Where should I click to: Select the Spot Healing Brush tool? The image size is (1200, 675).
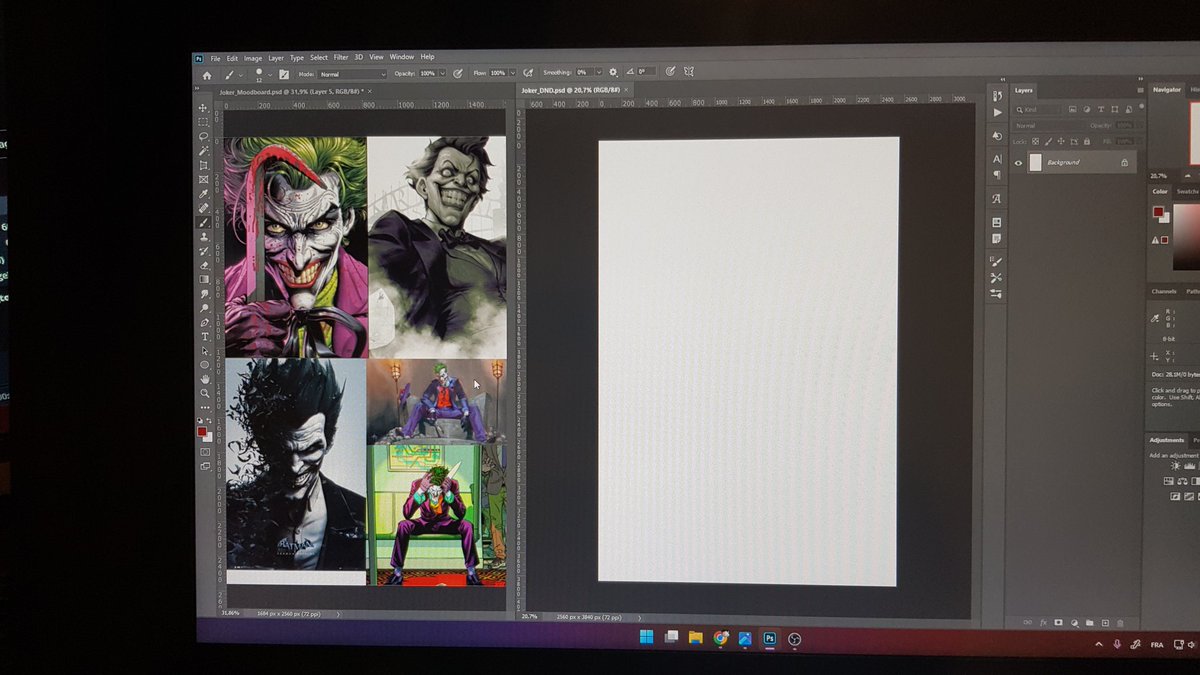click(204, 208)
